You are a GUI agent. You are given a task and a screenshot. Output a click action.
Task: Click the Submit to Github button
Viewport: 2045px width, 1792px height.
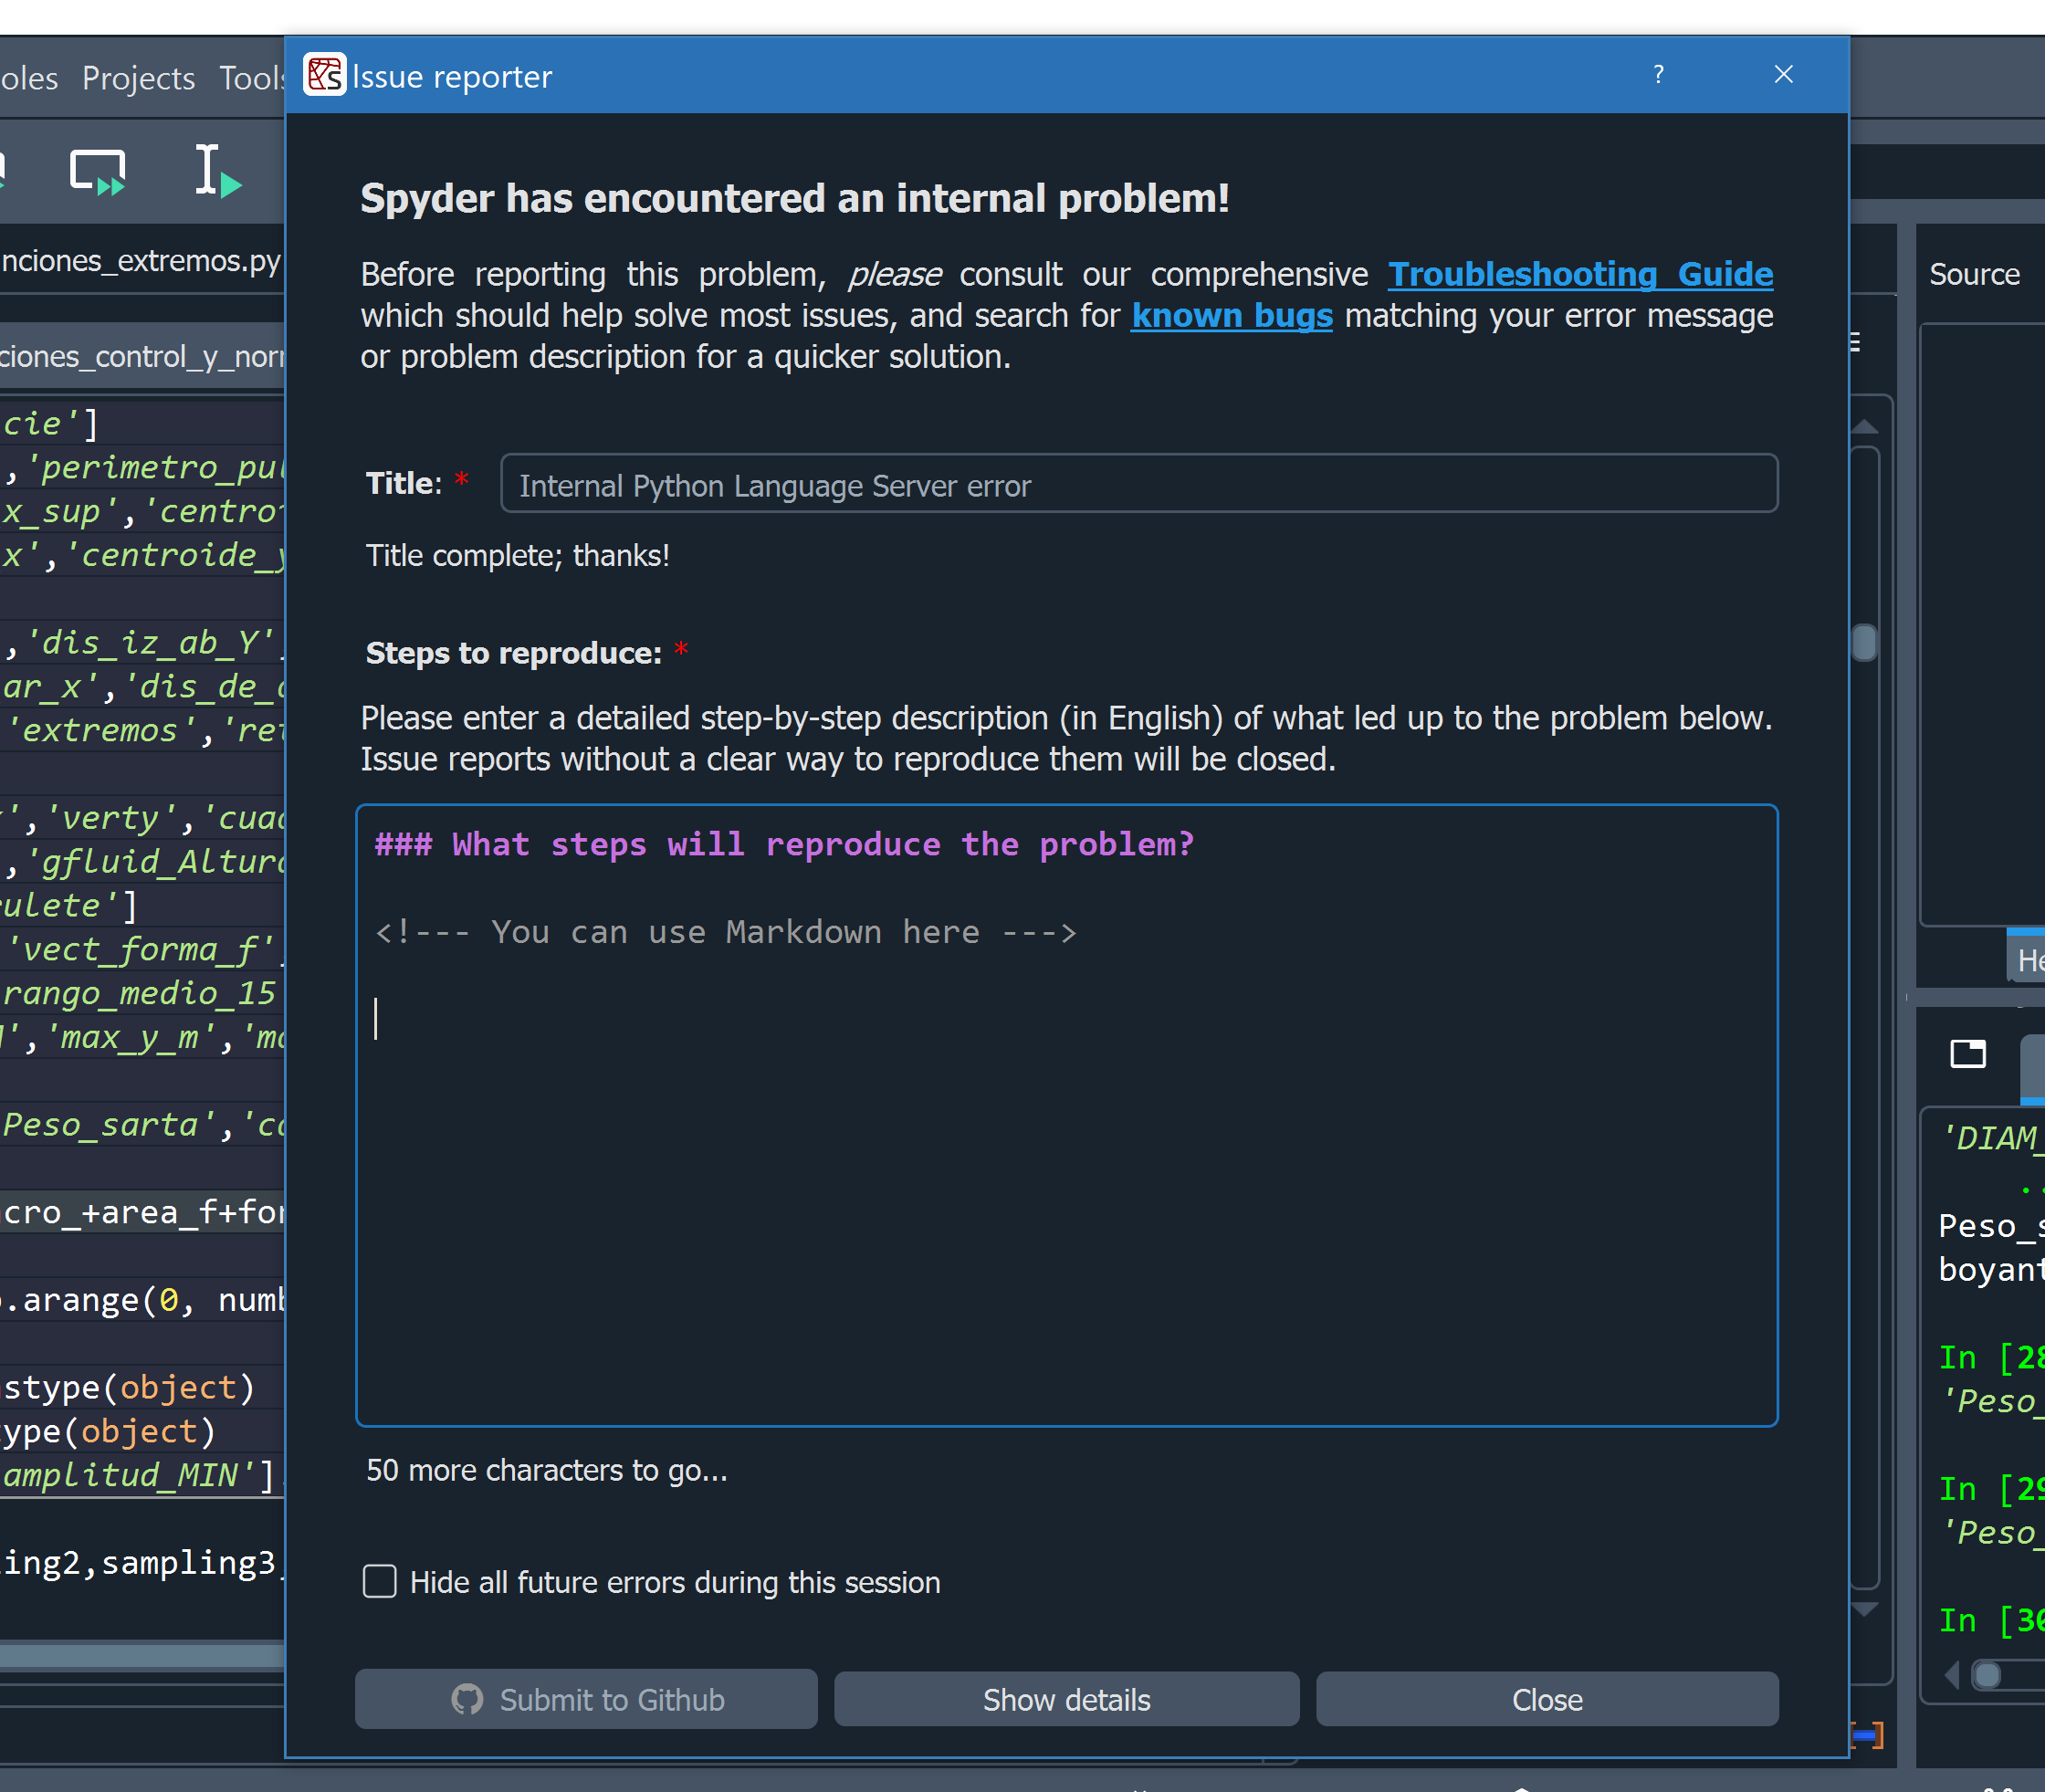click(x=586, y=1699)
